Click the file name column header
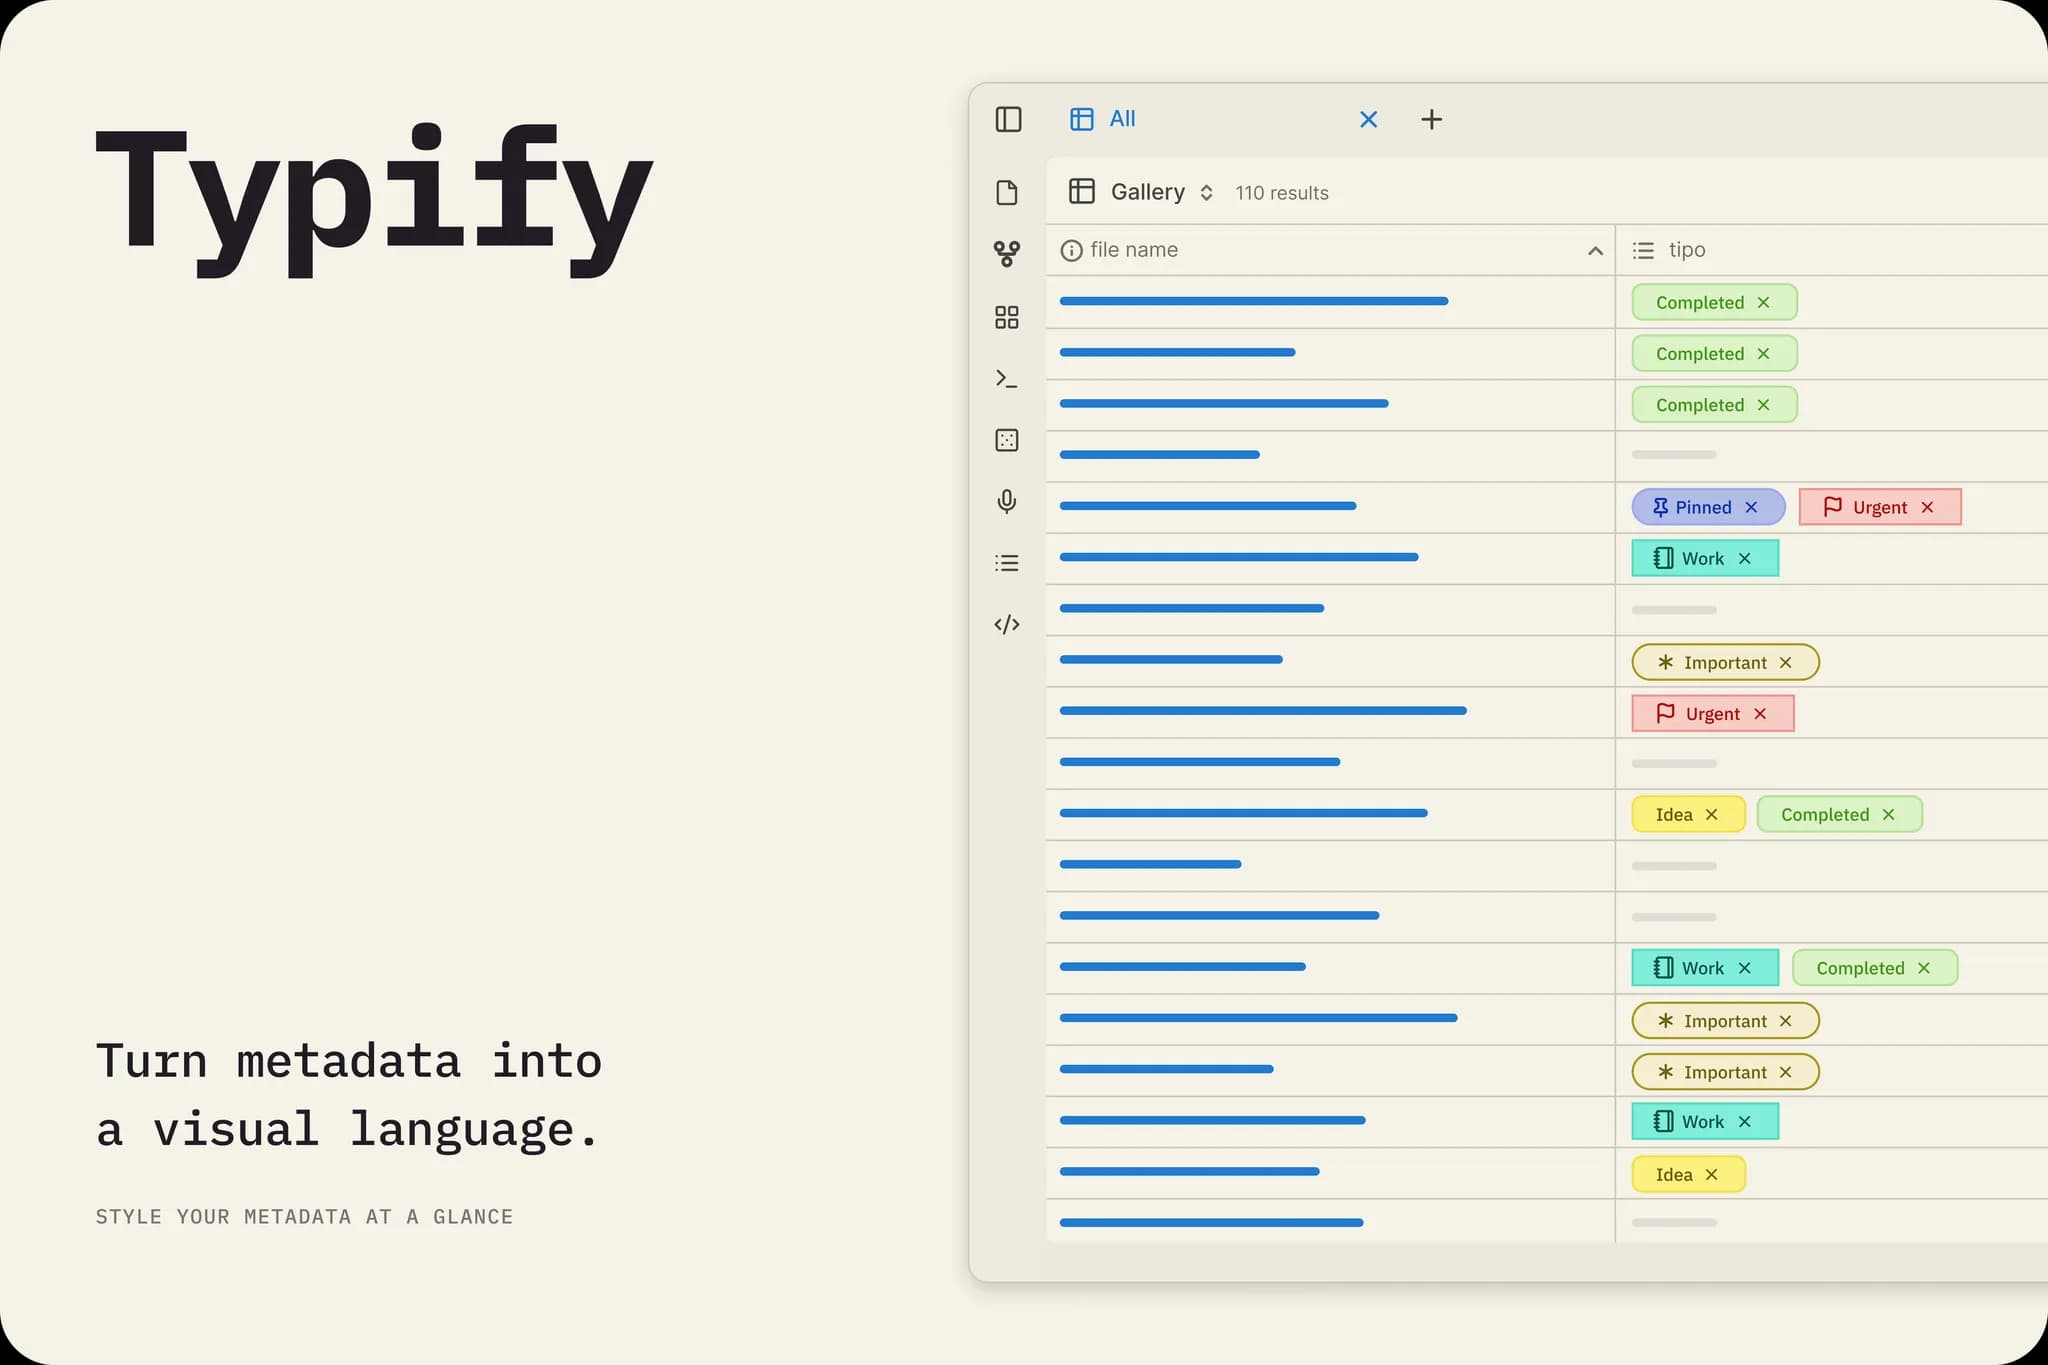 tap(1330, 250)
